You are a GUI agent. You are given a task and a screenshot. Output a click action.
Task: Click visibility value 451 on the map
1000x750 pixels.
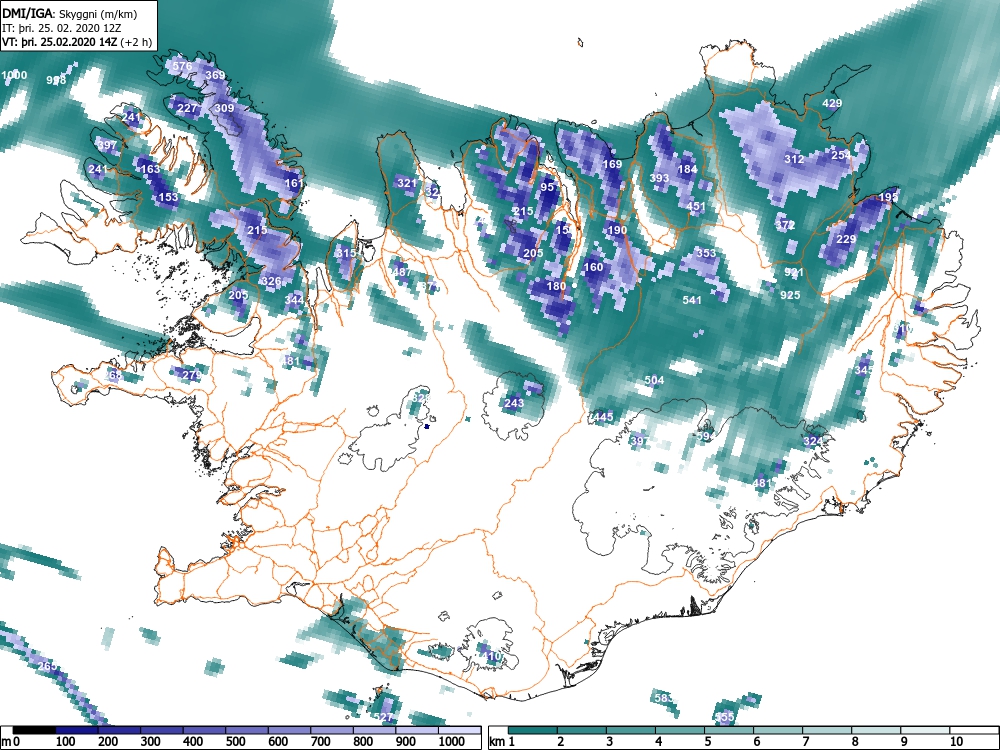696,207
